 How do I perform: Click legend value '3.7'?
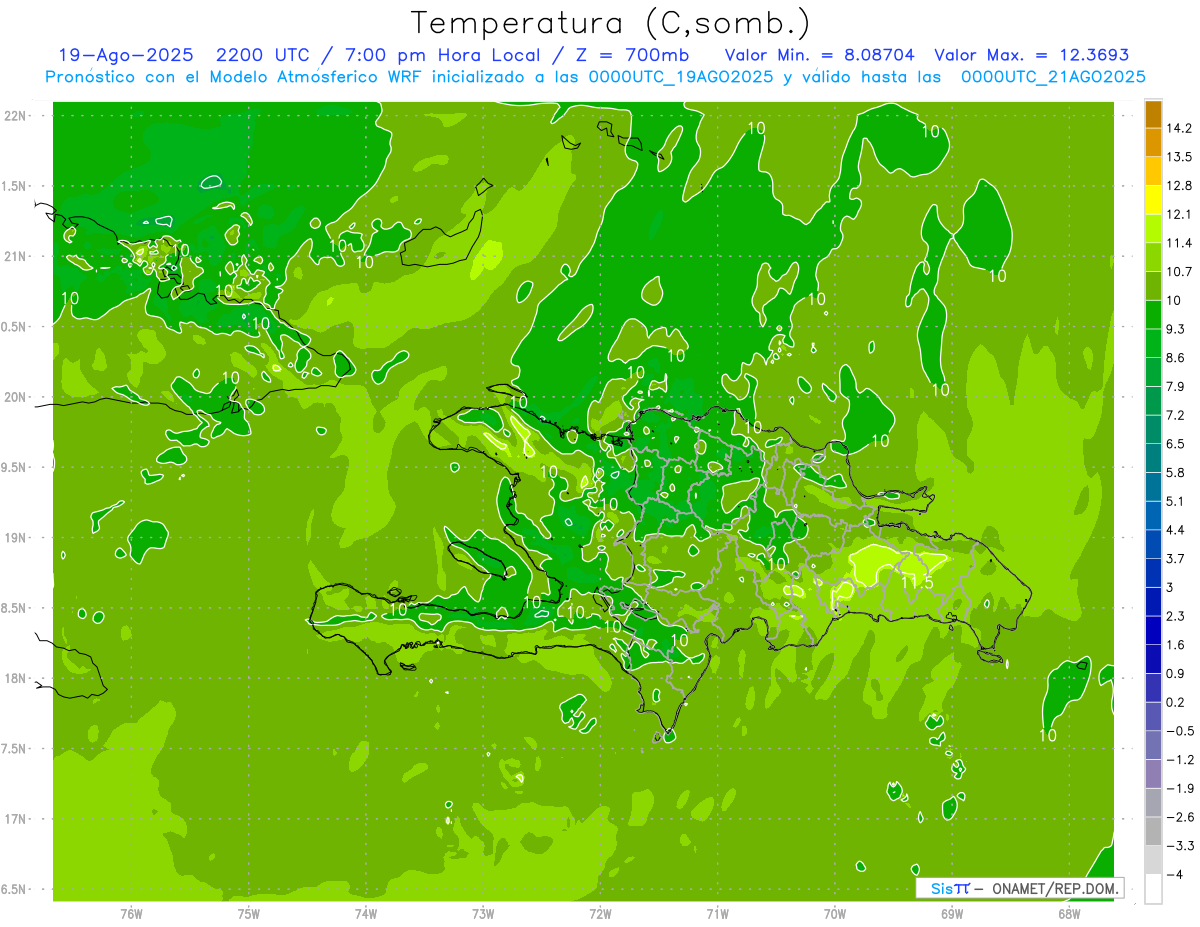pyautogui.click(x=1176, y=559)
